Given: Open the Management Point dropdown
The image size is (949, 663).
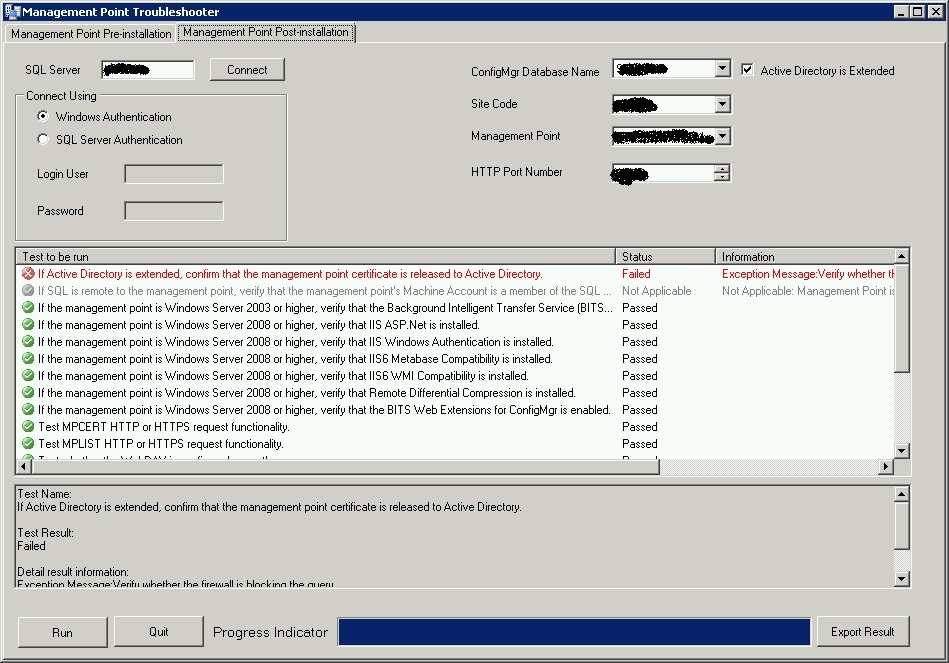Looking at the screenshot, I should pyautogui.click(x=722, y=136).
